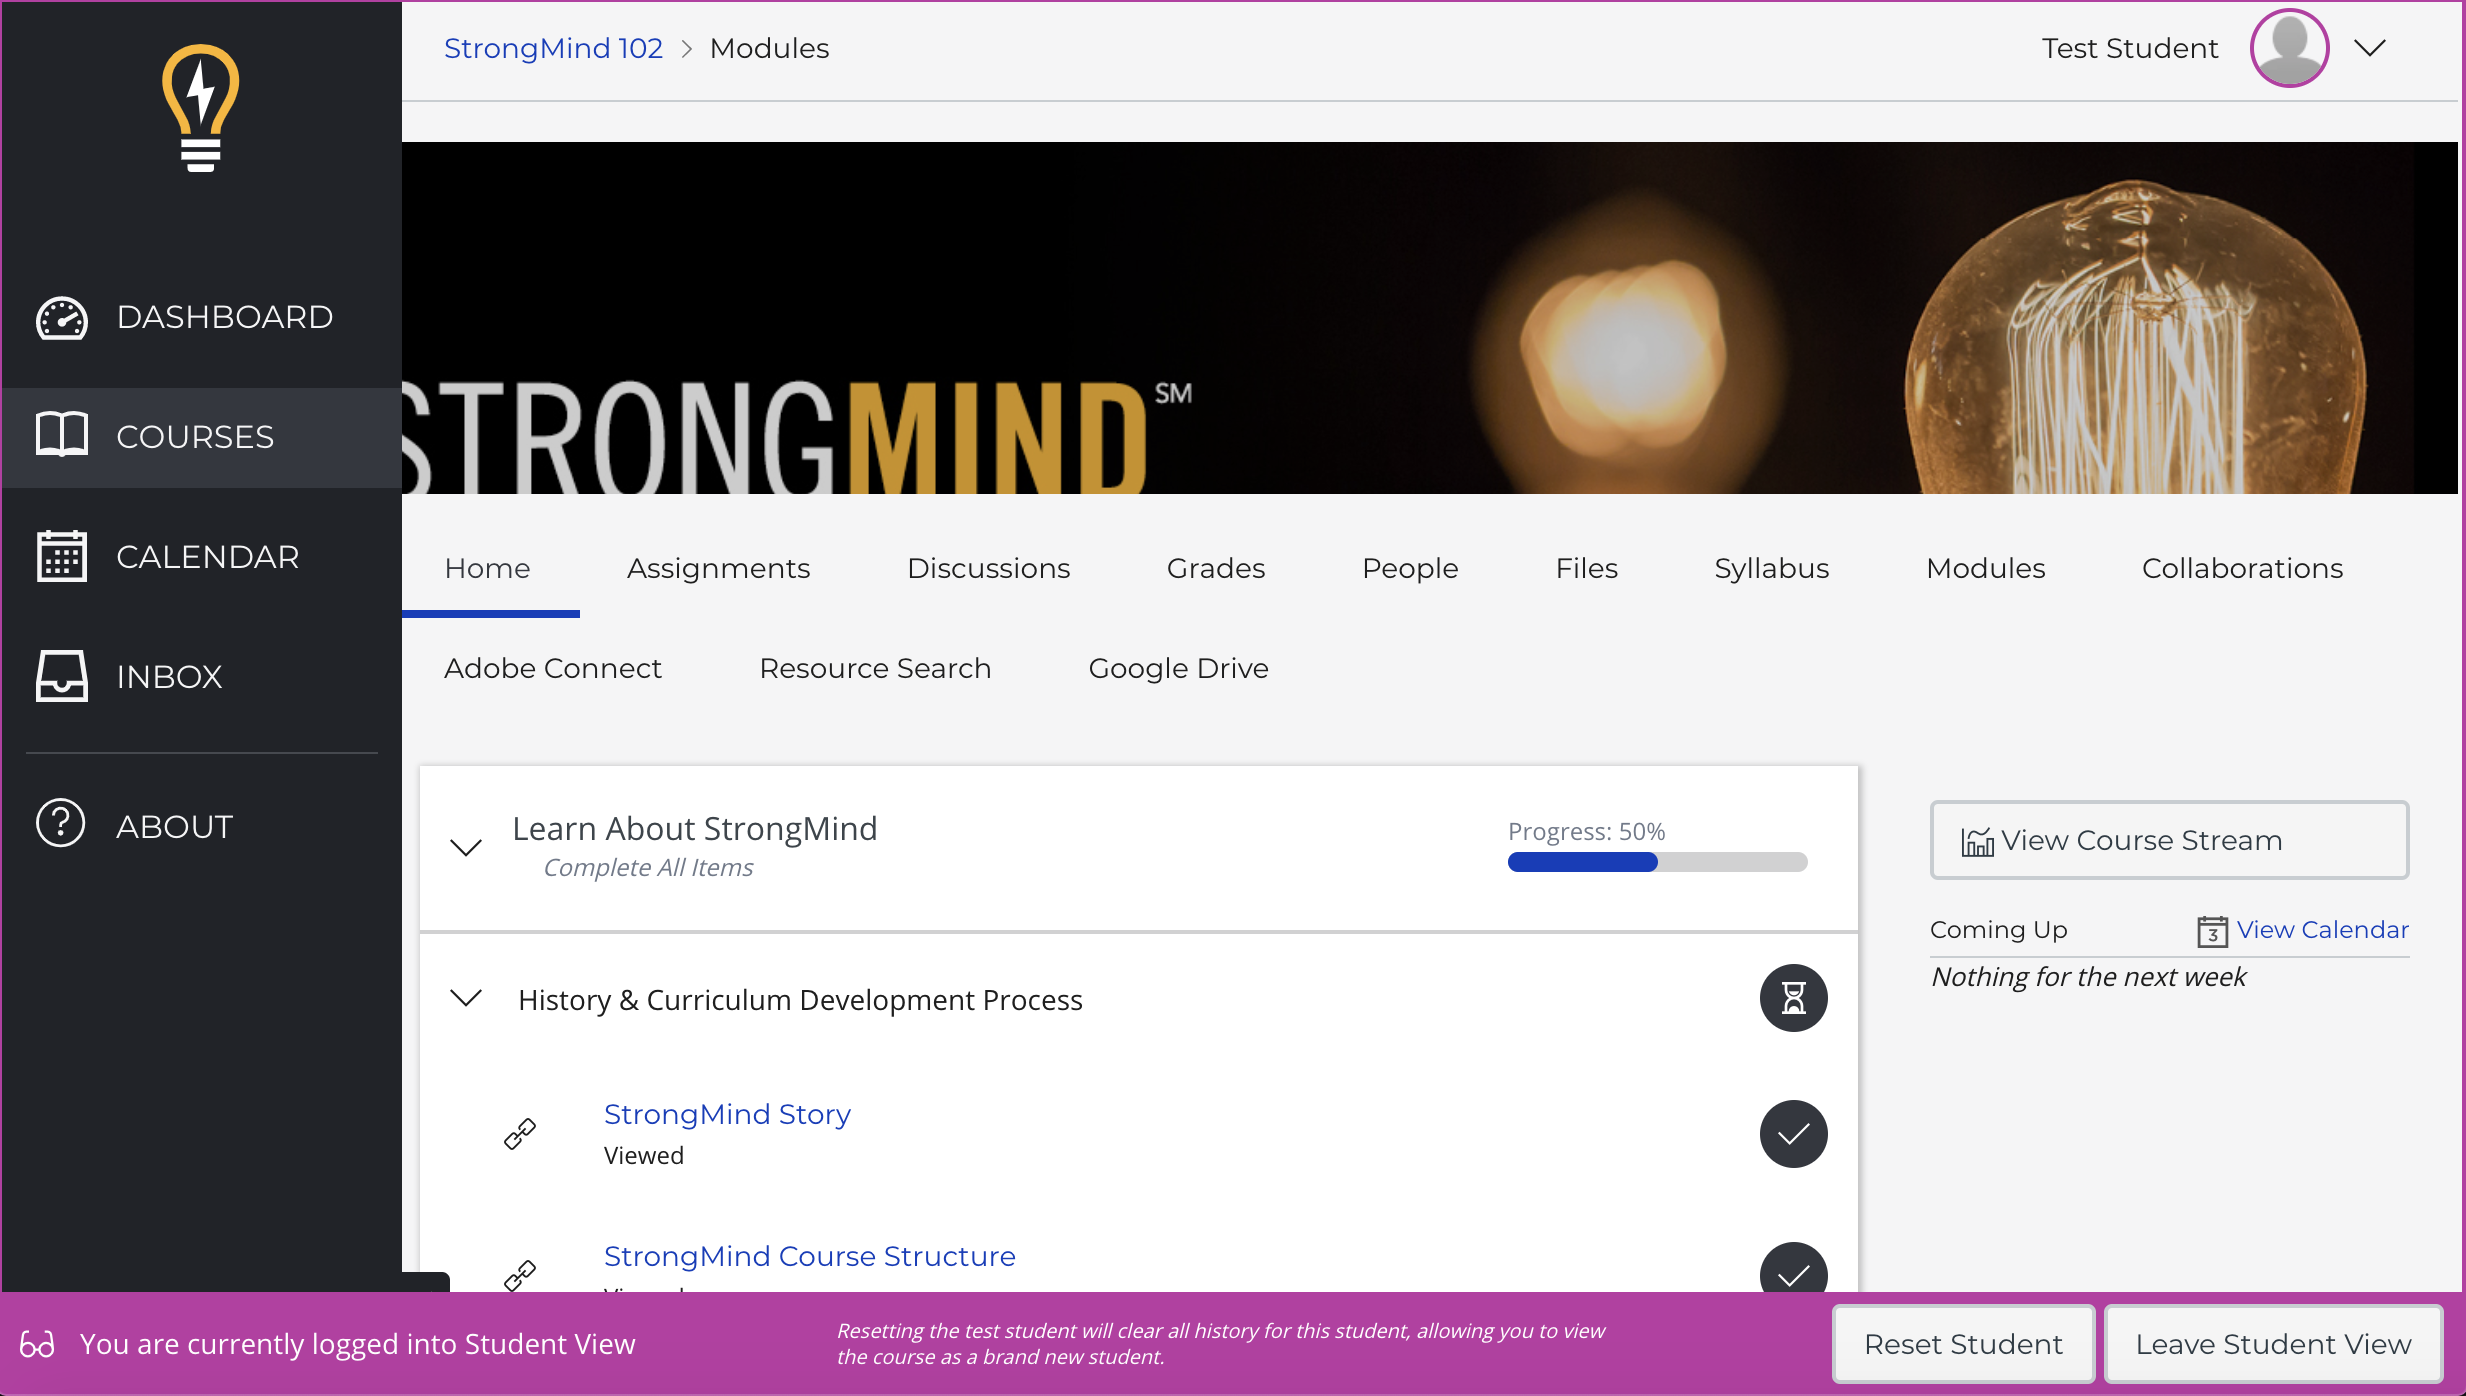This screenshot has width=2466, height=1396.
Task: Click the Calendar grid icon in sidebar
Action: tap(62, 556)
